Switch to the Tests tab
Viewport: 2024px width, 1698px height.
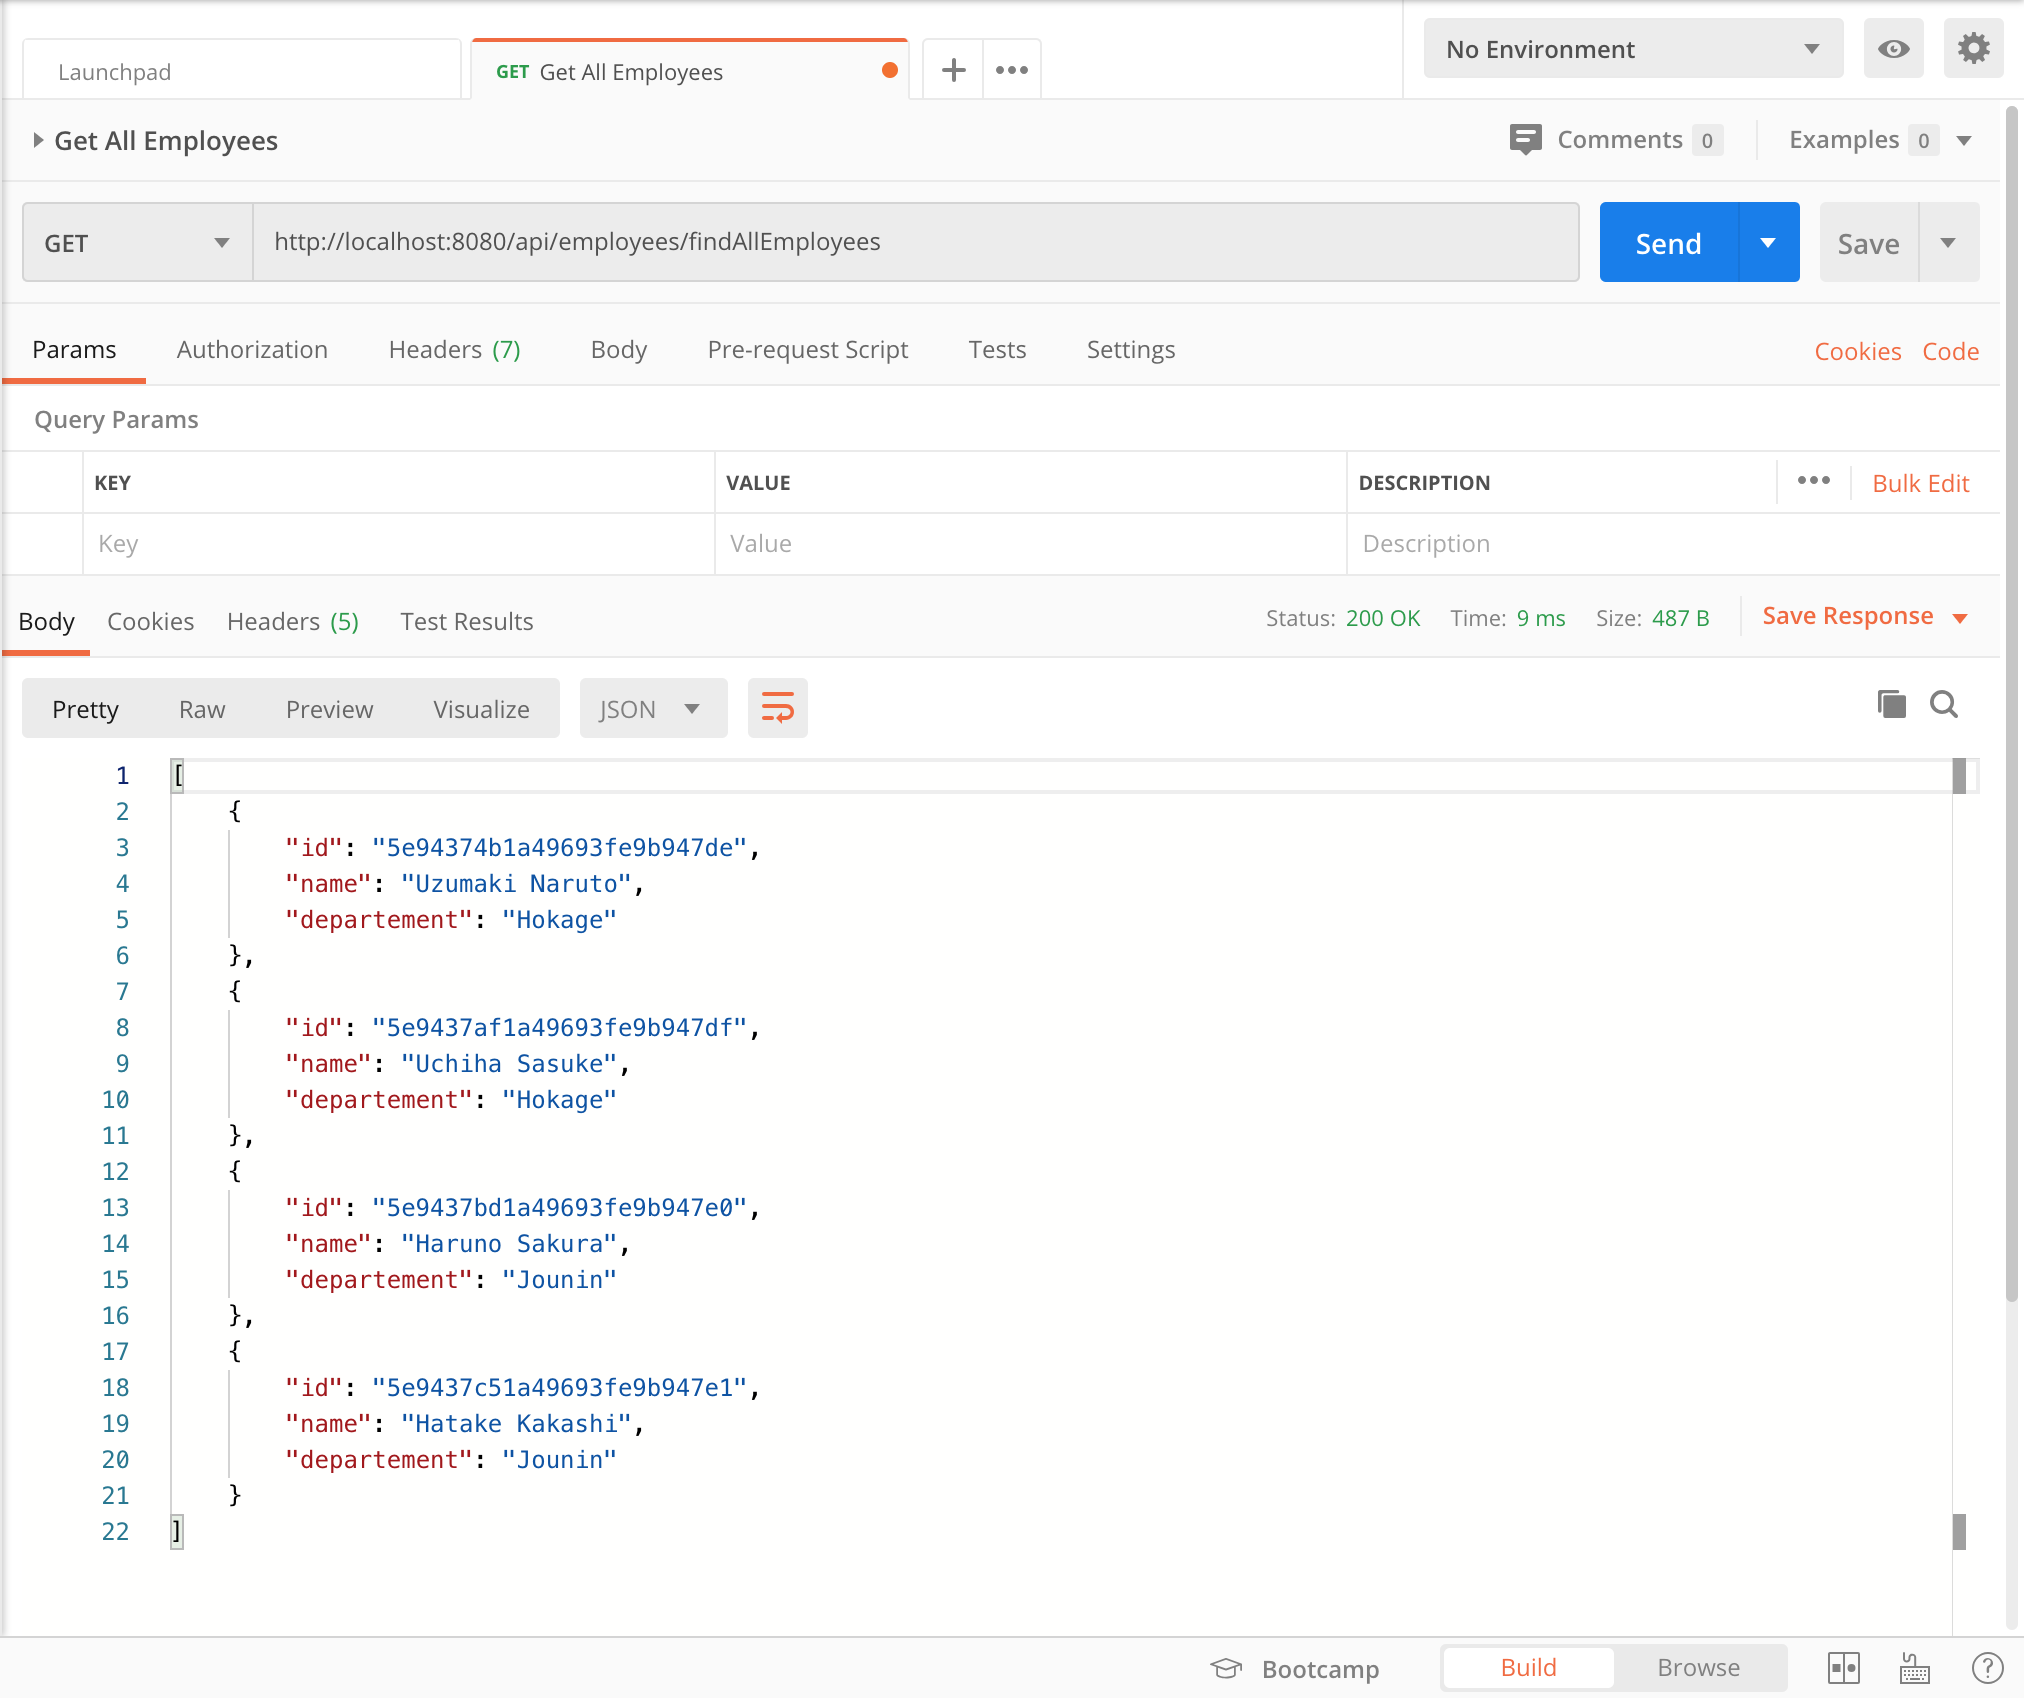[997, 349]
